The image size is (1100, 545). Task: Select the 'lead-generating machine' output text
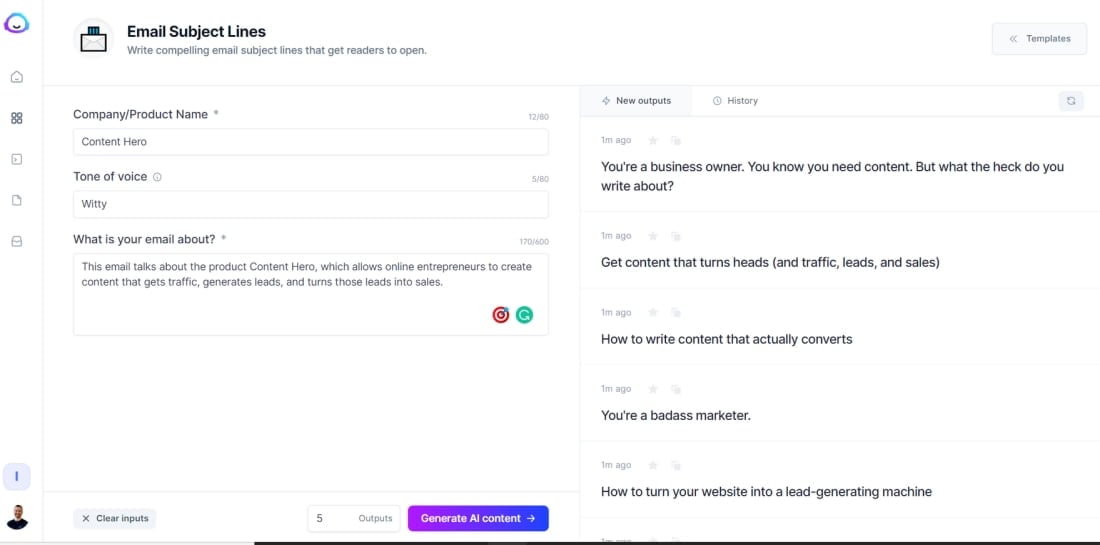[x=766, y=492]
